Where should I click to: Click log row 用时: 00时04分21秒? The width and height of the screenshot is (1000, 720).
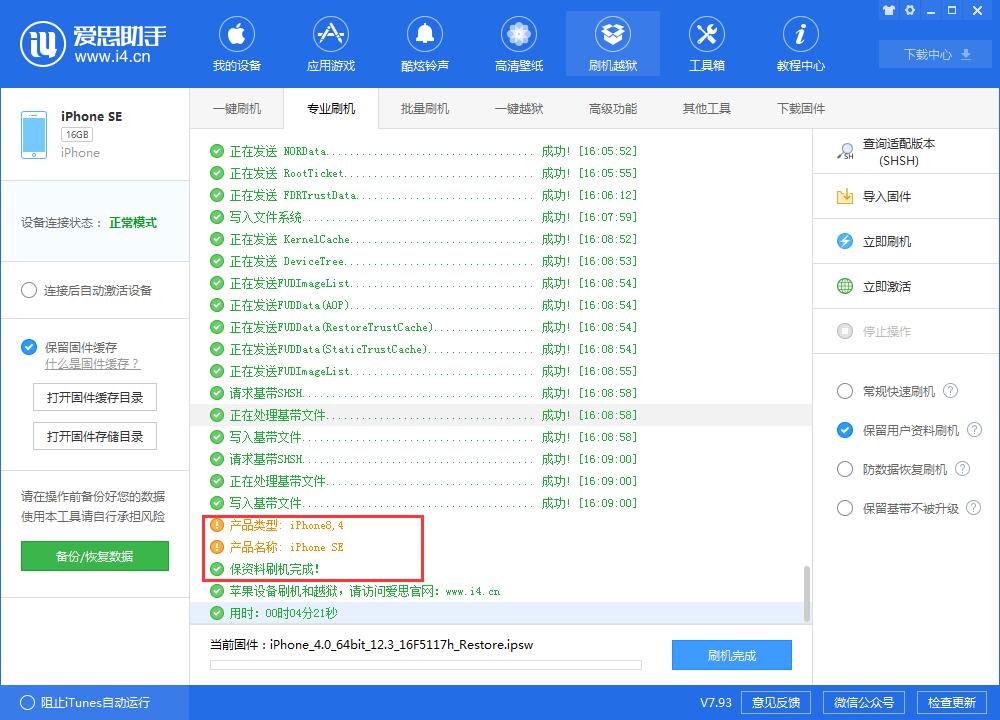[x=501, y=613]
